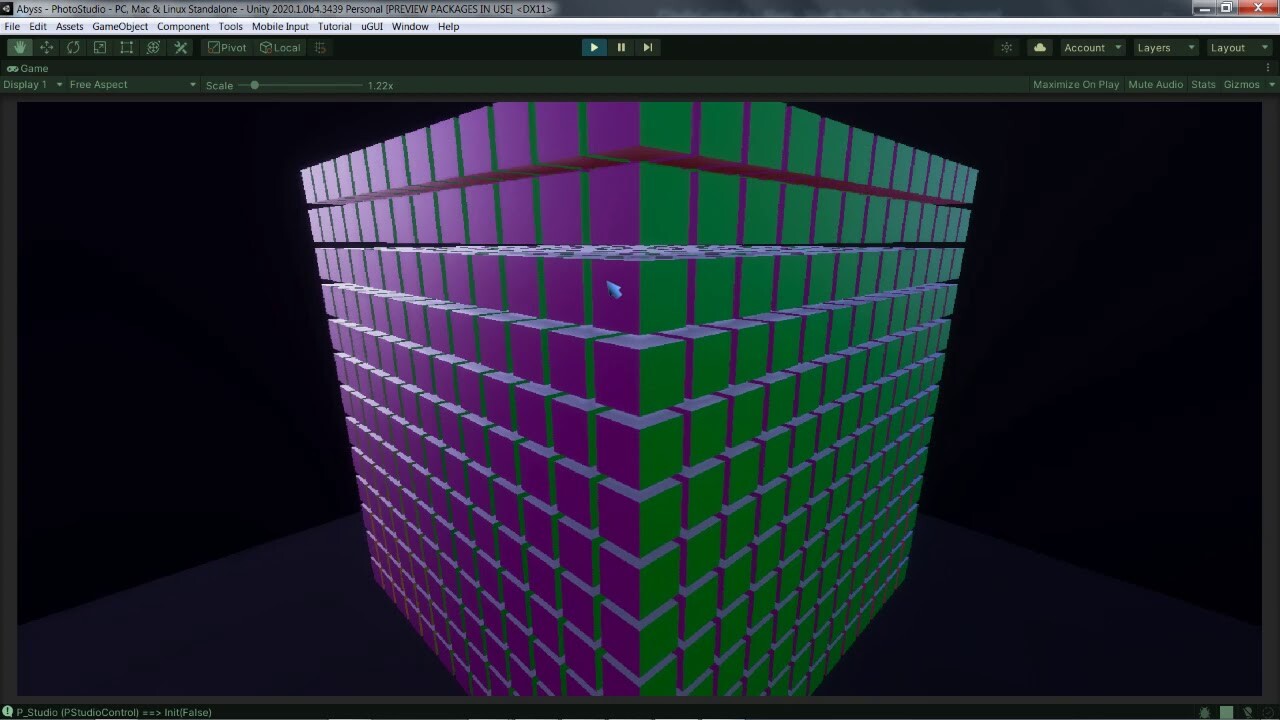The image size is (1280, 720).
Task: Toggle Pivot handle position mode
Action: click(x=226, y=47)
